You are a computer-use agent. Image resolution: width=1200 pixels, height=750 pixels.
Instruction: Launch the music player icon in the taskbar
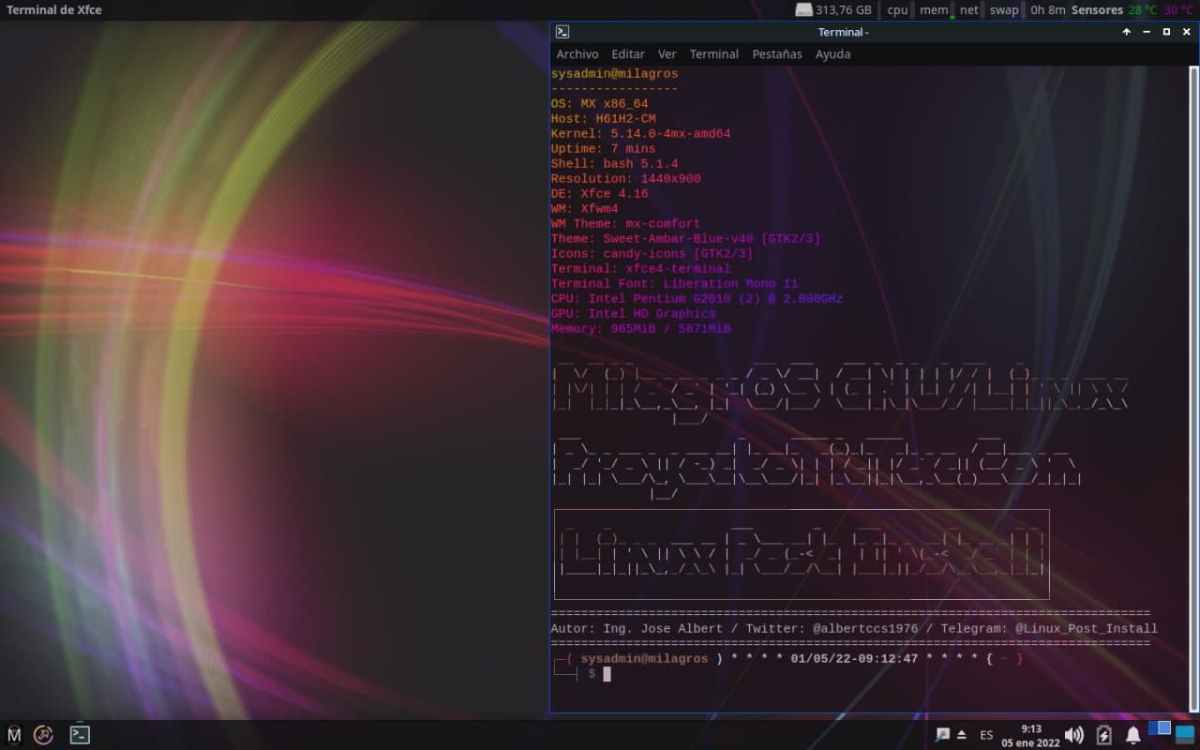pos(43,735)
